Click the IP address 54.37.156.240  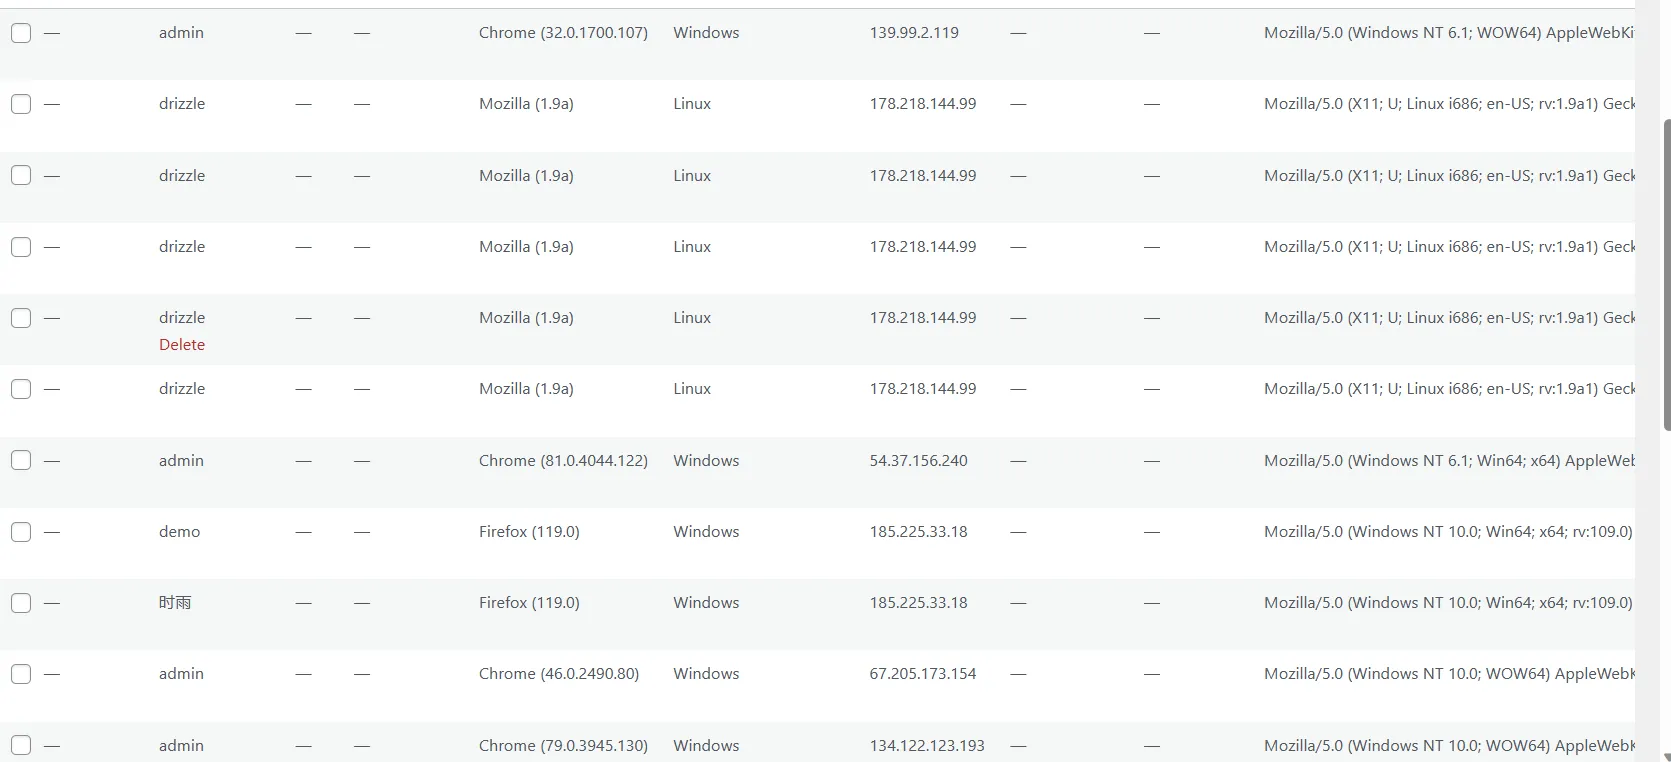(x=918, y=461)
